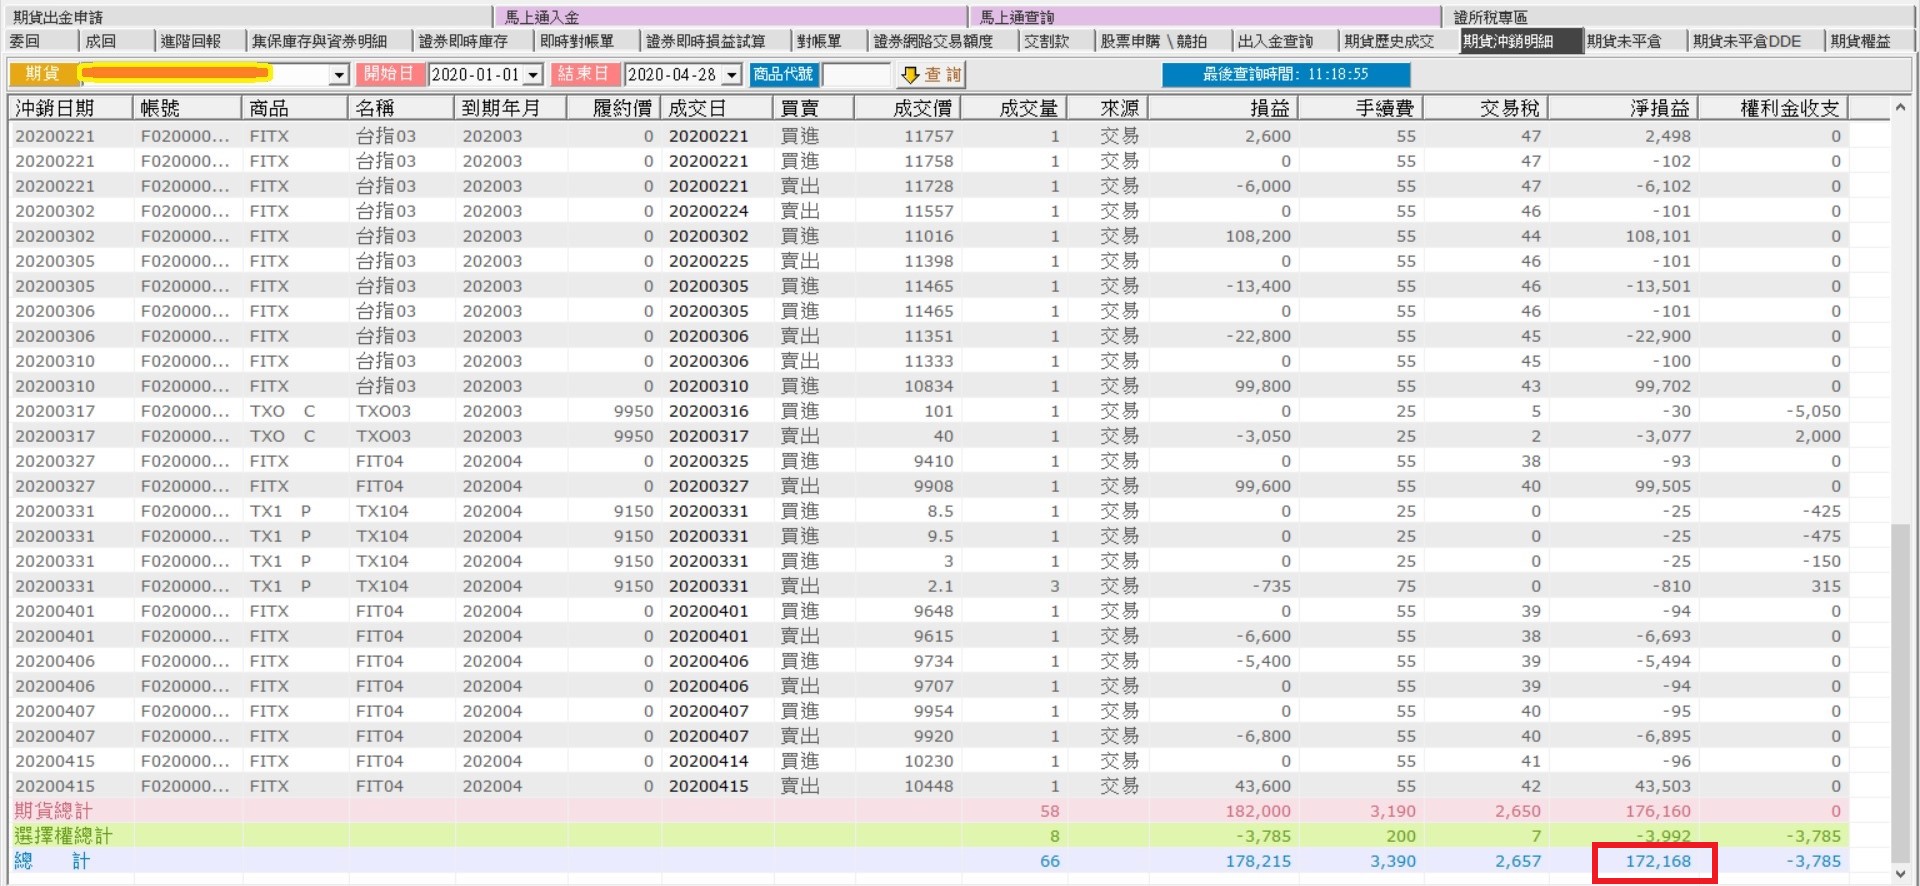
Task: Click the 最後查詢時間 11:18:55 banner
Action: pos(1286,75)
